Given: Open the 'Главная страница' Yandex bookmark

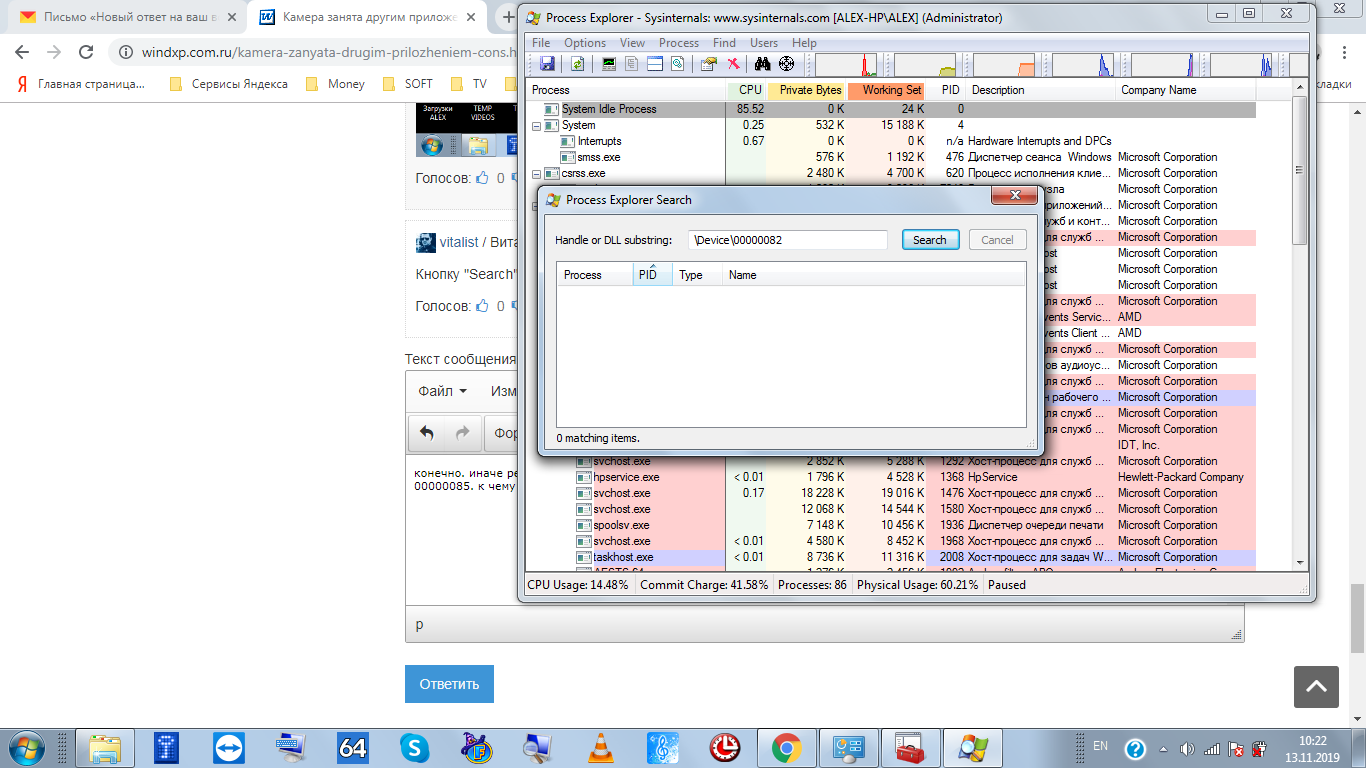Looking at the screenshot, I should (x=81, y=84).
